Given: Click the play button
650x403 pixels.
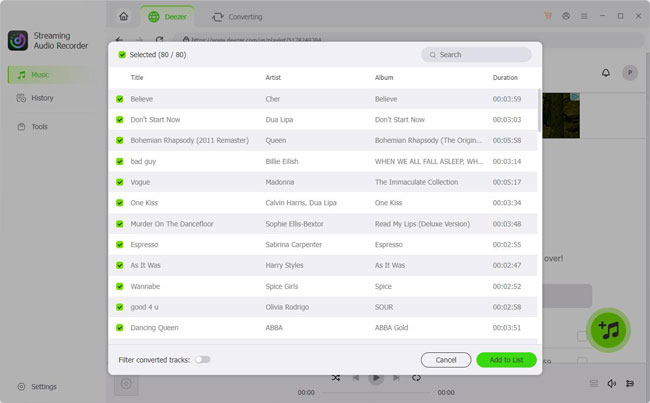Looking at the screenshot, I should 376,378.
